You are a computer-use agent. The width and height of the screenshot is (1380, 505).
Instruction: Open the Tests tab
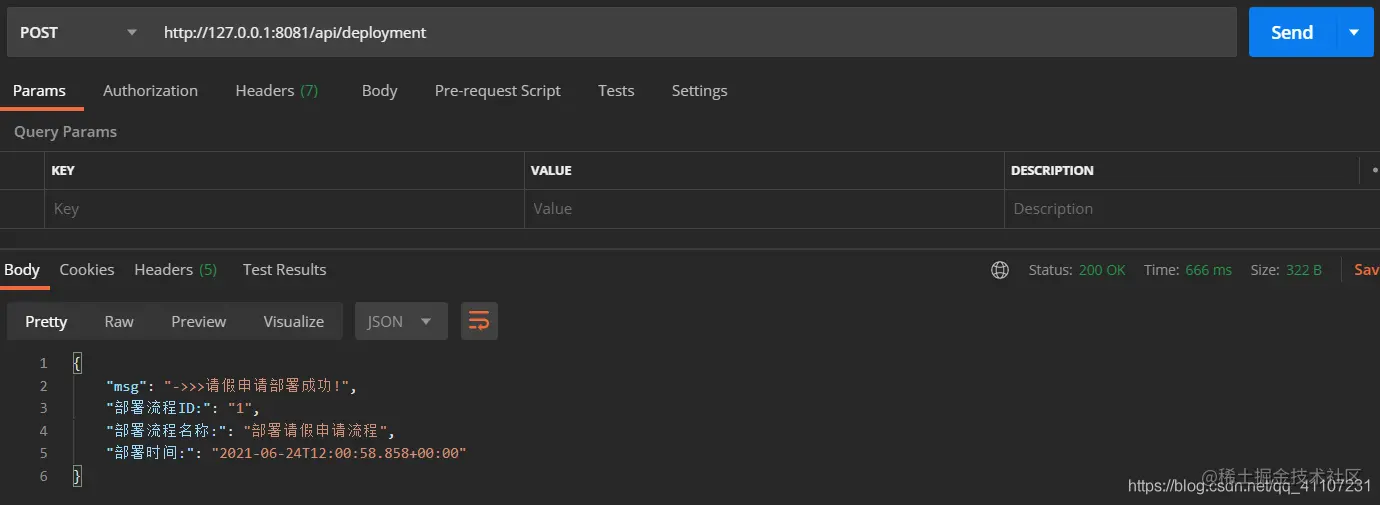(616, 90)
